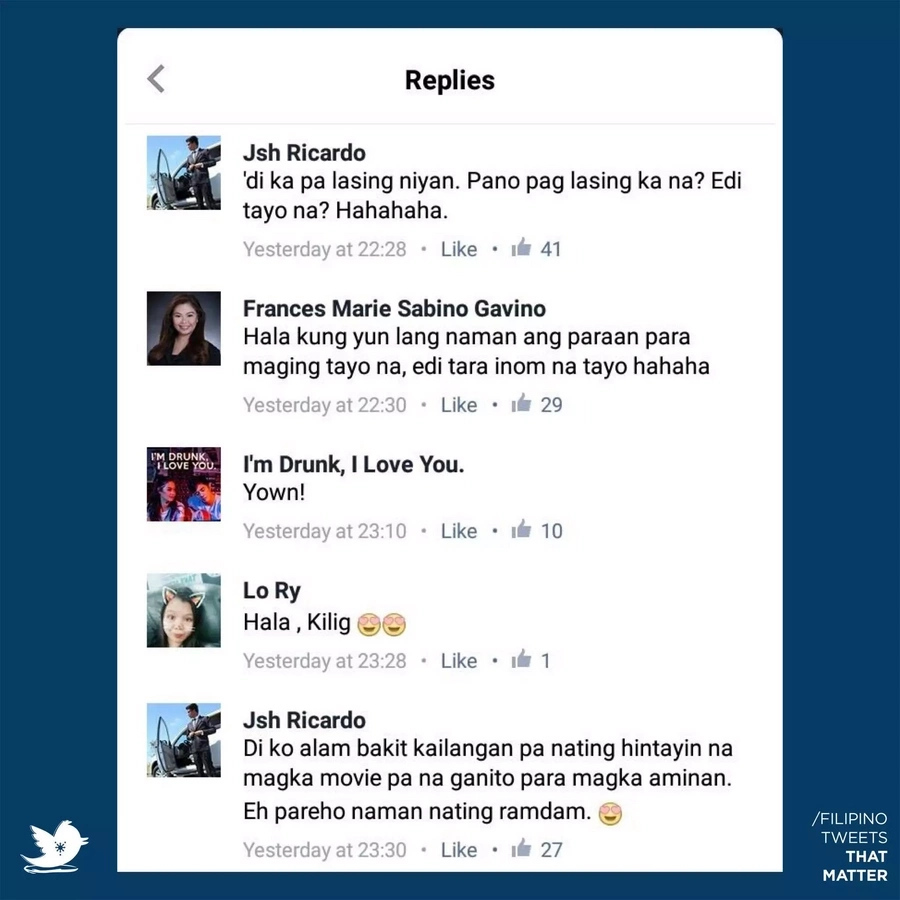
Task: Like Jsh Ricardo's 22:28 comment
Action: pyautogui.click(x=459, y=249)
